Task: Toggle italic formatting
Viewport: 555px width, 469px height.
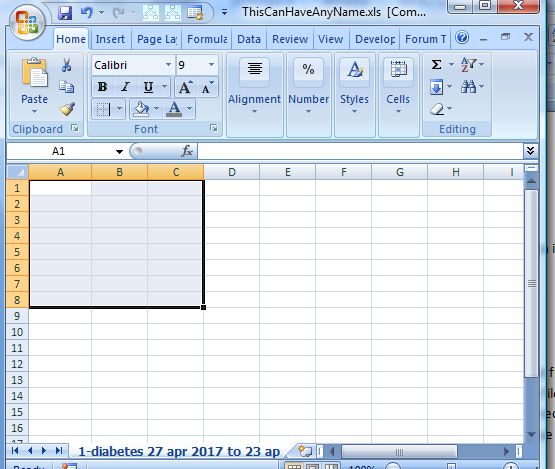Action: tap(125, 87)
